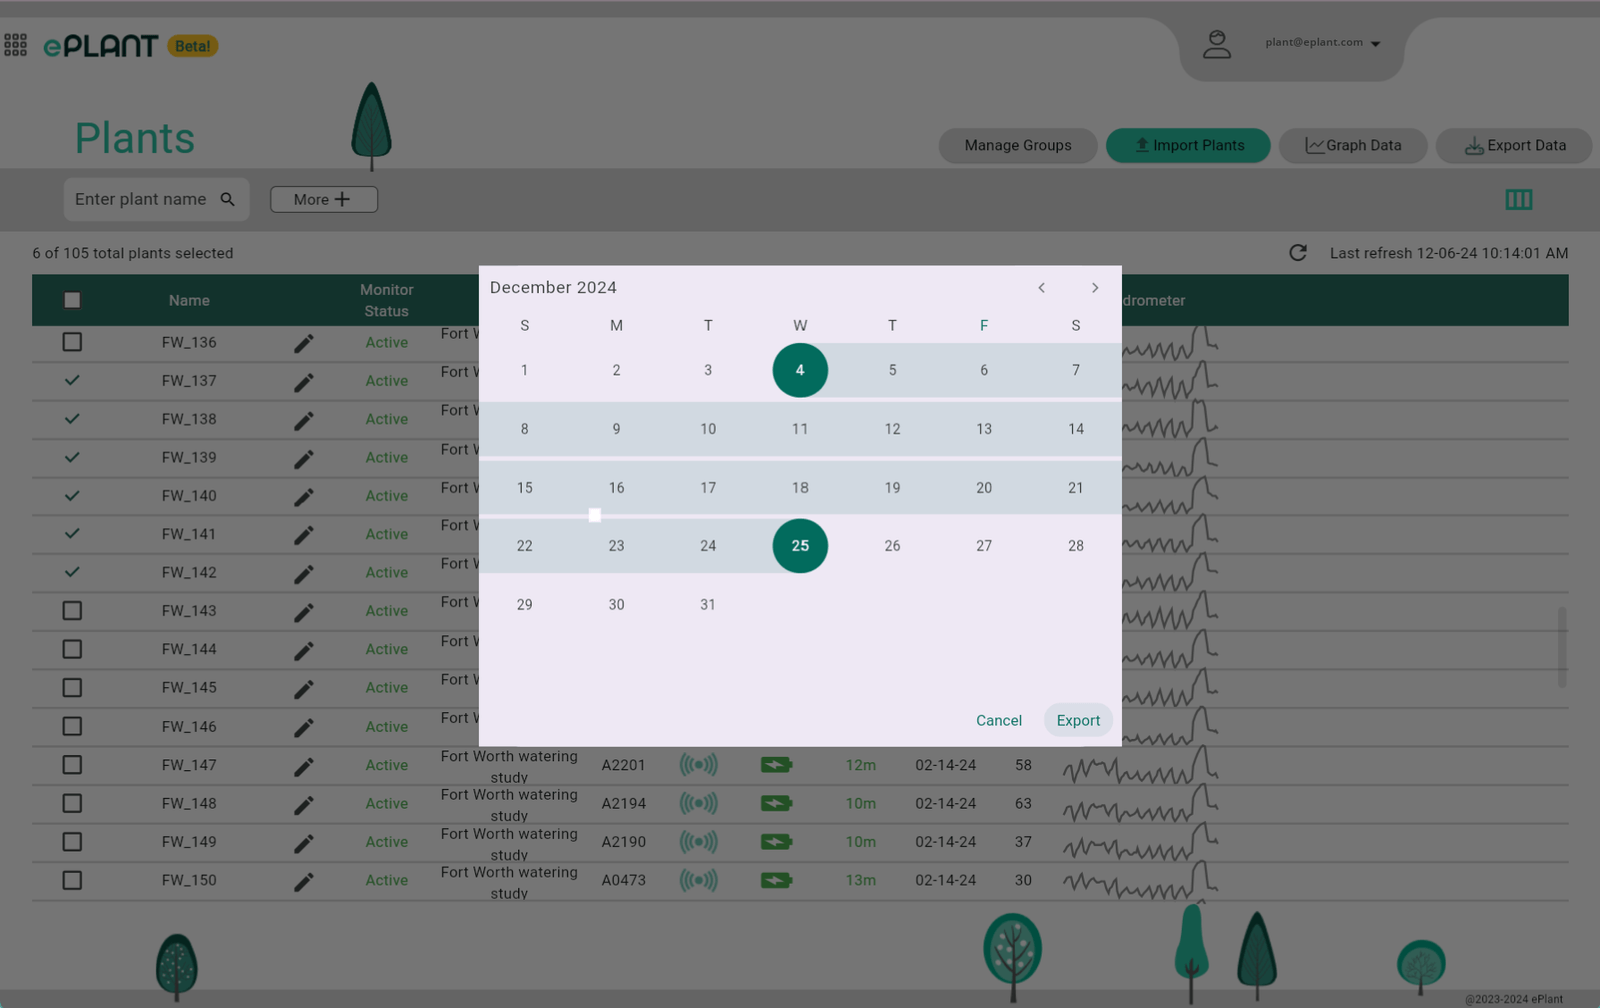Click the search magnifier in plant name field
Screen dimensions: 1600x1008
[x=228, y=199]
